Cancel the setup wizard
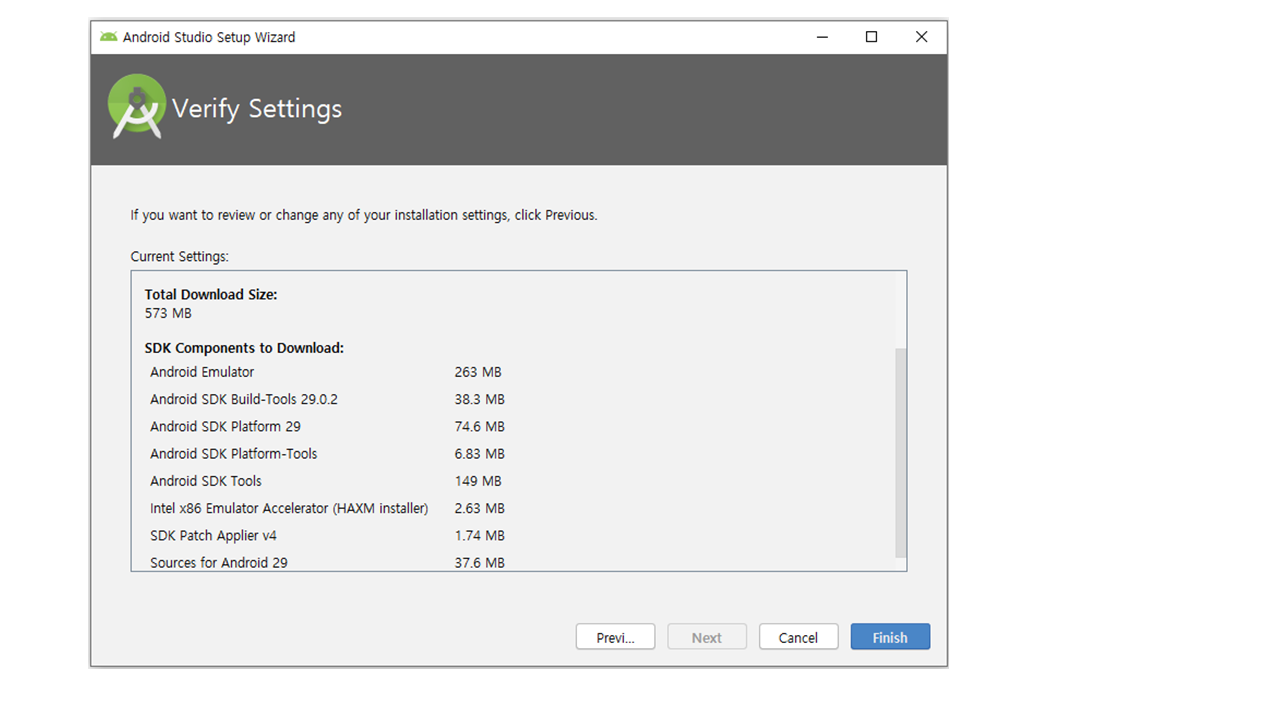Screen dimensions: 1280x720 point(798,637)
